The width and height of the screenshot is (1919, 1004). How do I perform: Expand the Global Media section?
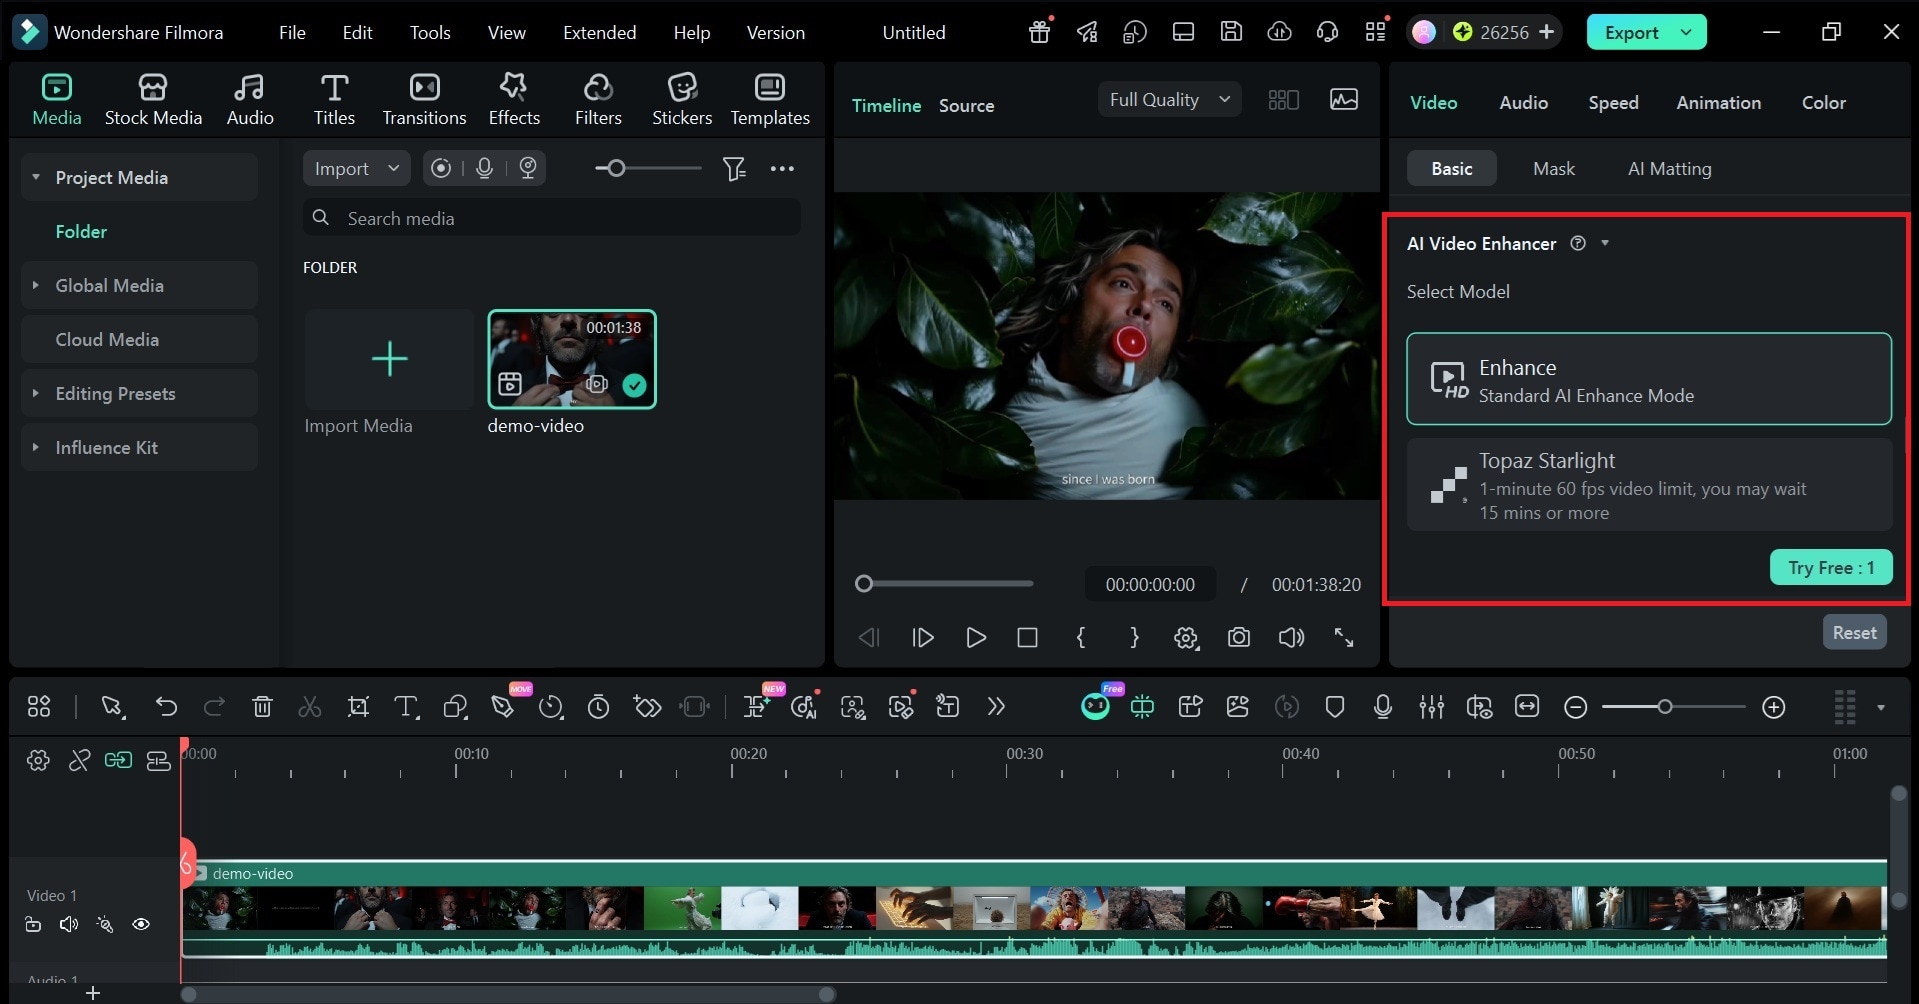[x=36, y=285]
